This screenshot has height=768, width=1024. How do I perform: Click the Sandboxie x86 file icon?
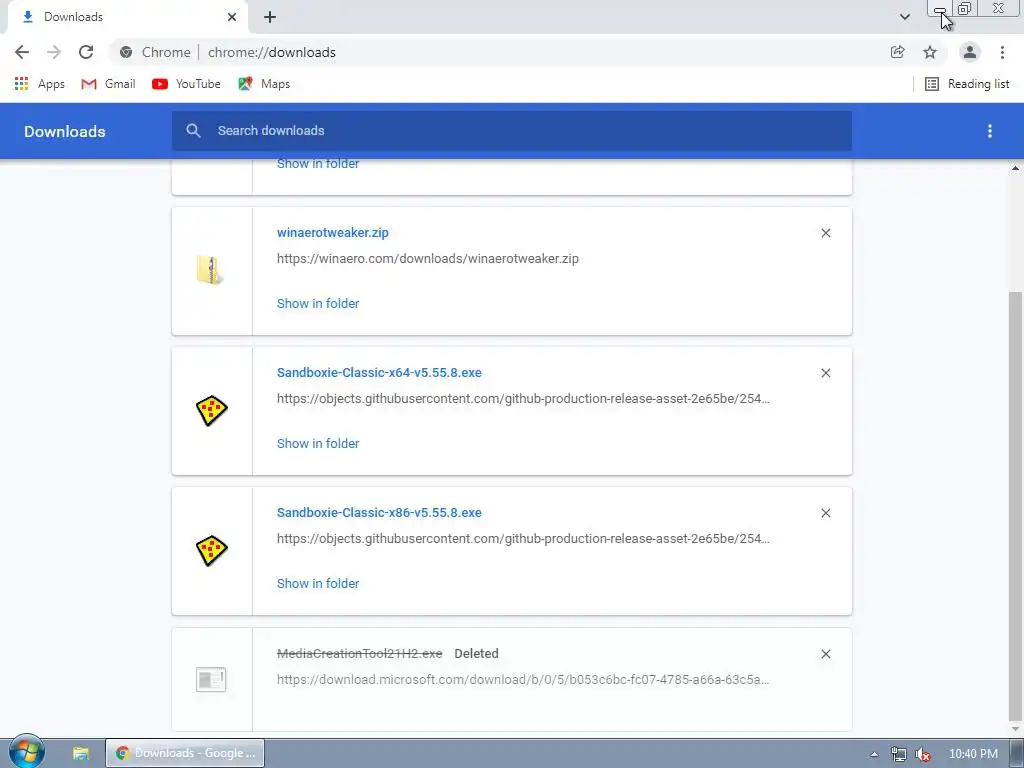coord(212,551)
